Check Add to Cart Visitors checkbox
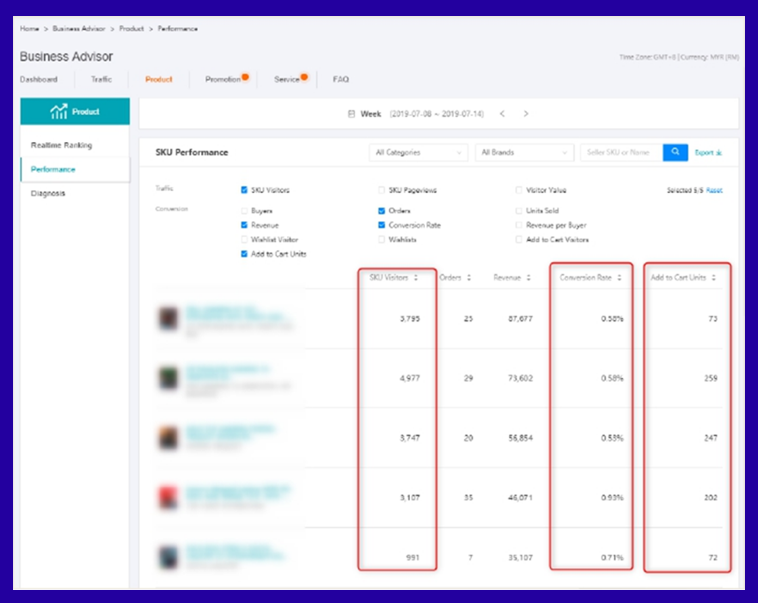 tap(519, 239)
